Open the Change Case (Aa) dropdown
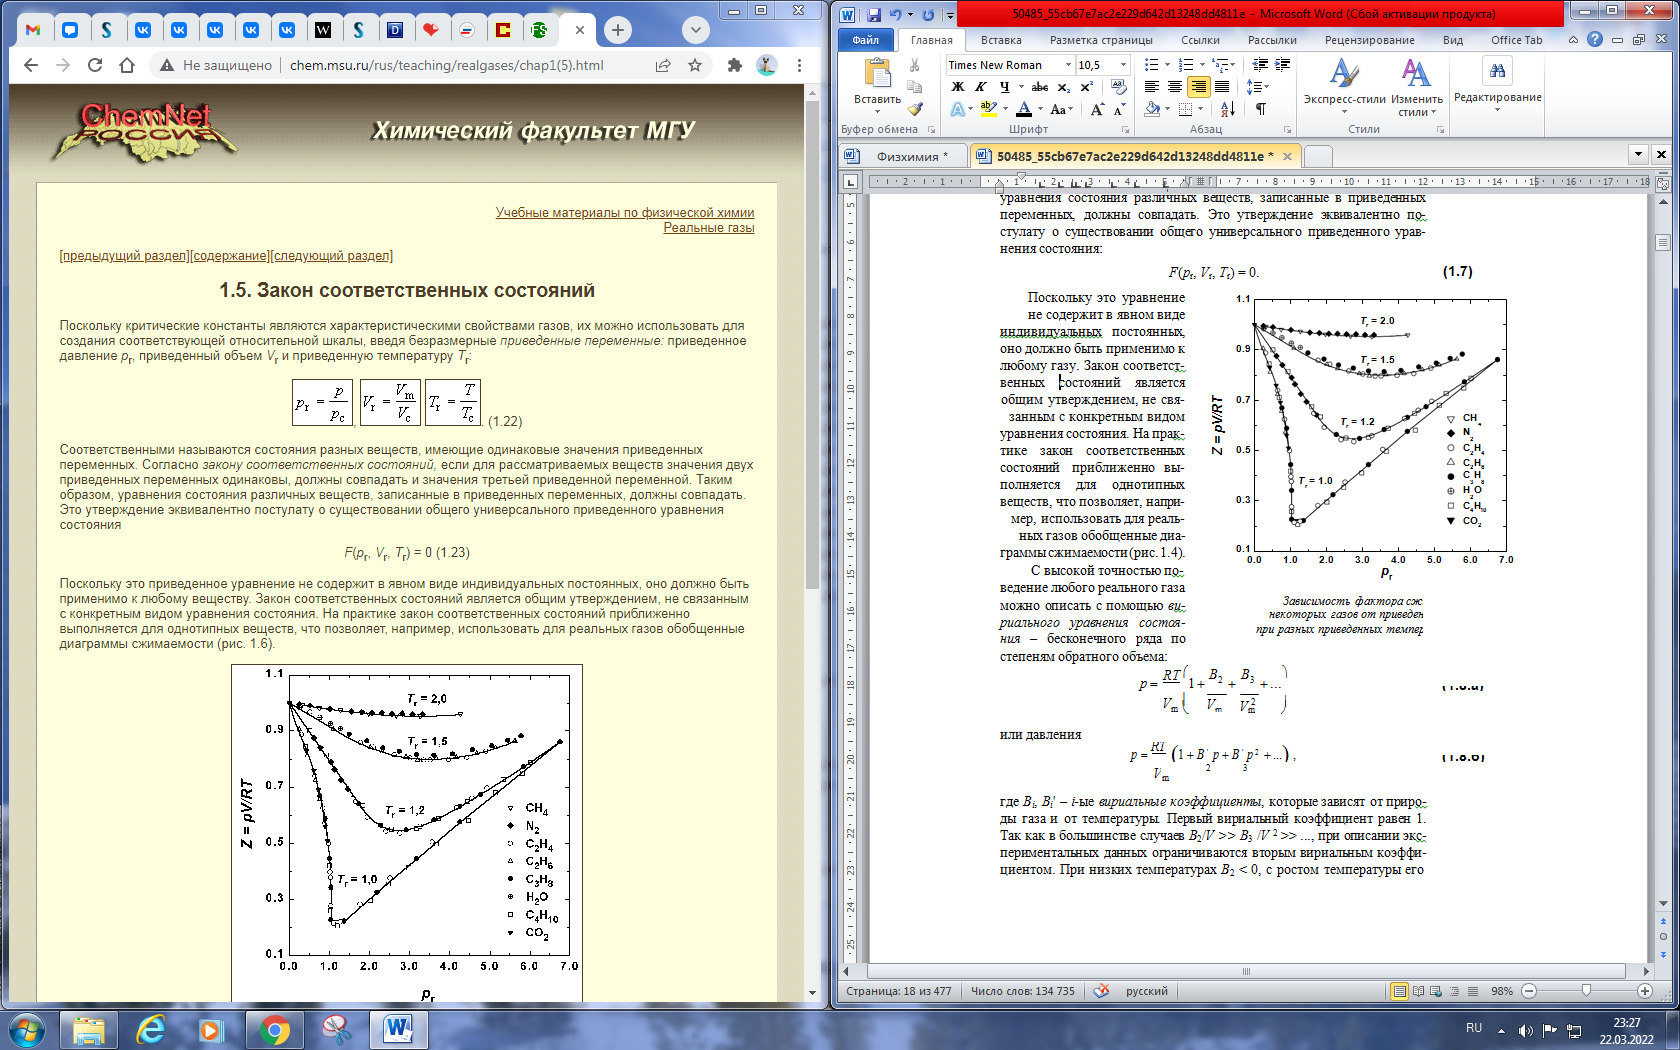 tap(1061, 109)
